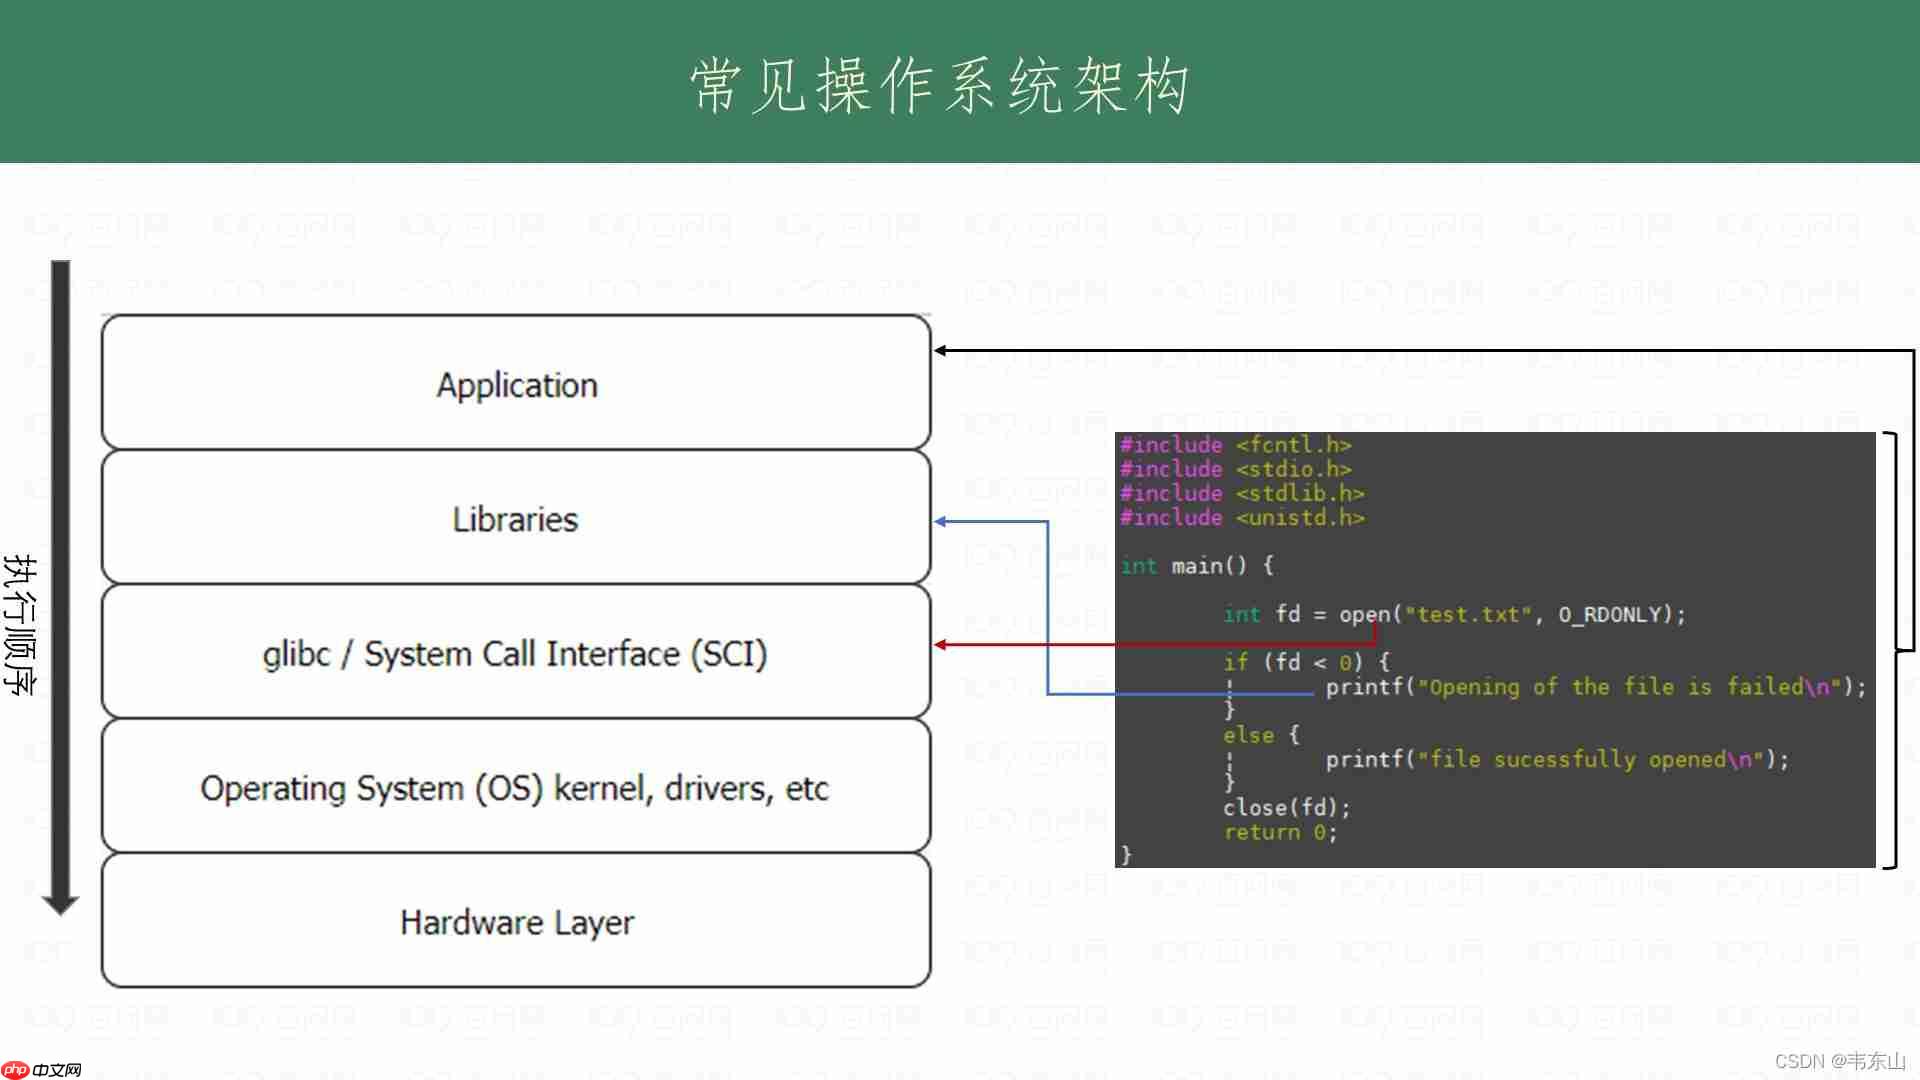
Task: Click the printf failed message line
Action: [x=1595, y=687]
